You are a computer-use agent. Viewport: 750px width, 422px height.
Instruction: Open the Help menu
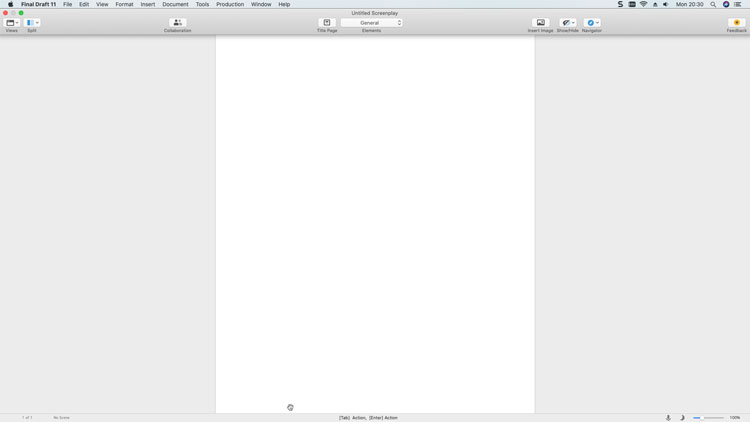coord(284,4)
